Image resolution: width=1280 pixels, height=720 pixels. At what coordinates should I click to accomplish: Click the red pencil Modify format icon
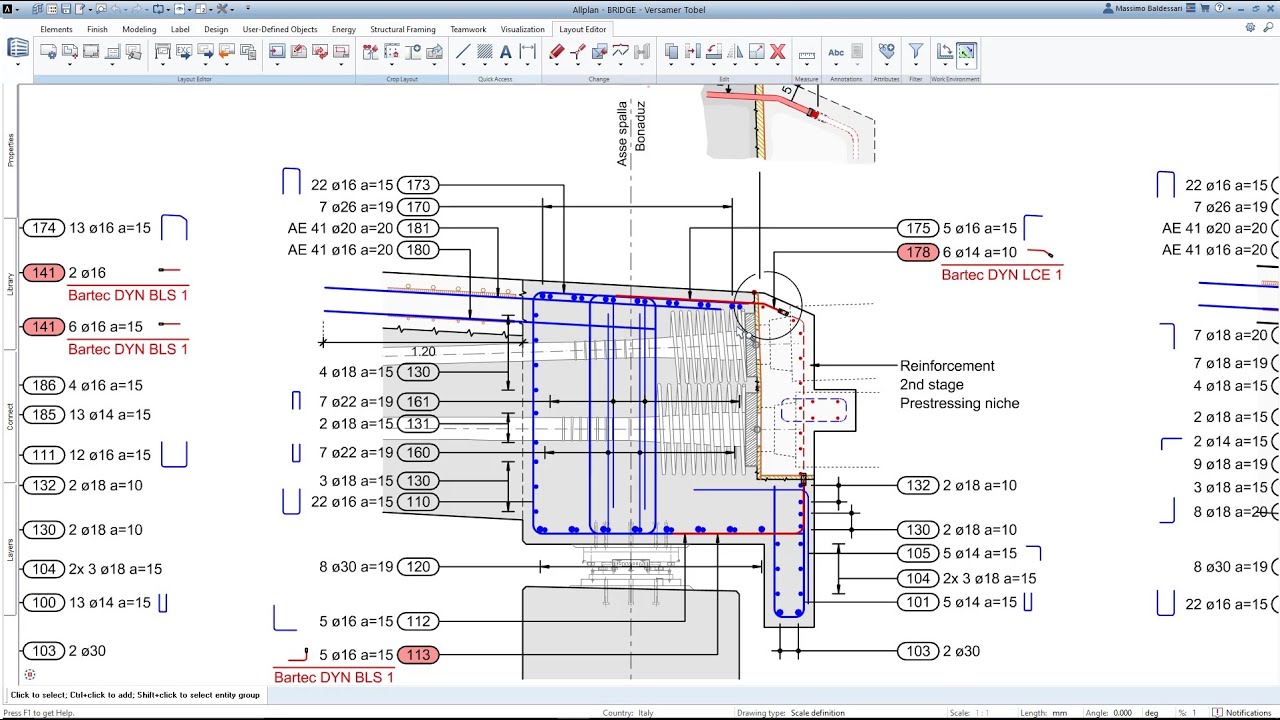[557, 51]
